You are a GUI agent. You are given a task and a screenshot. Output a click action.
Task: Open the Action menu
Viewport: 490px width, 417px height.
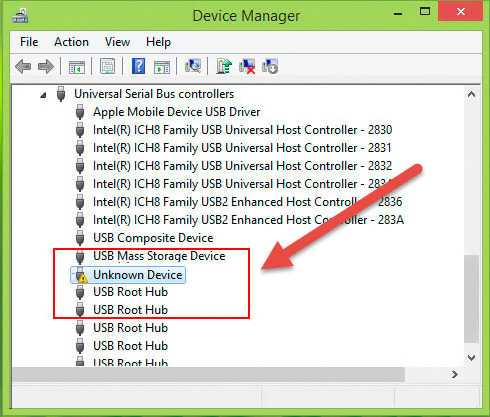pos(71,42)
